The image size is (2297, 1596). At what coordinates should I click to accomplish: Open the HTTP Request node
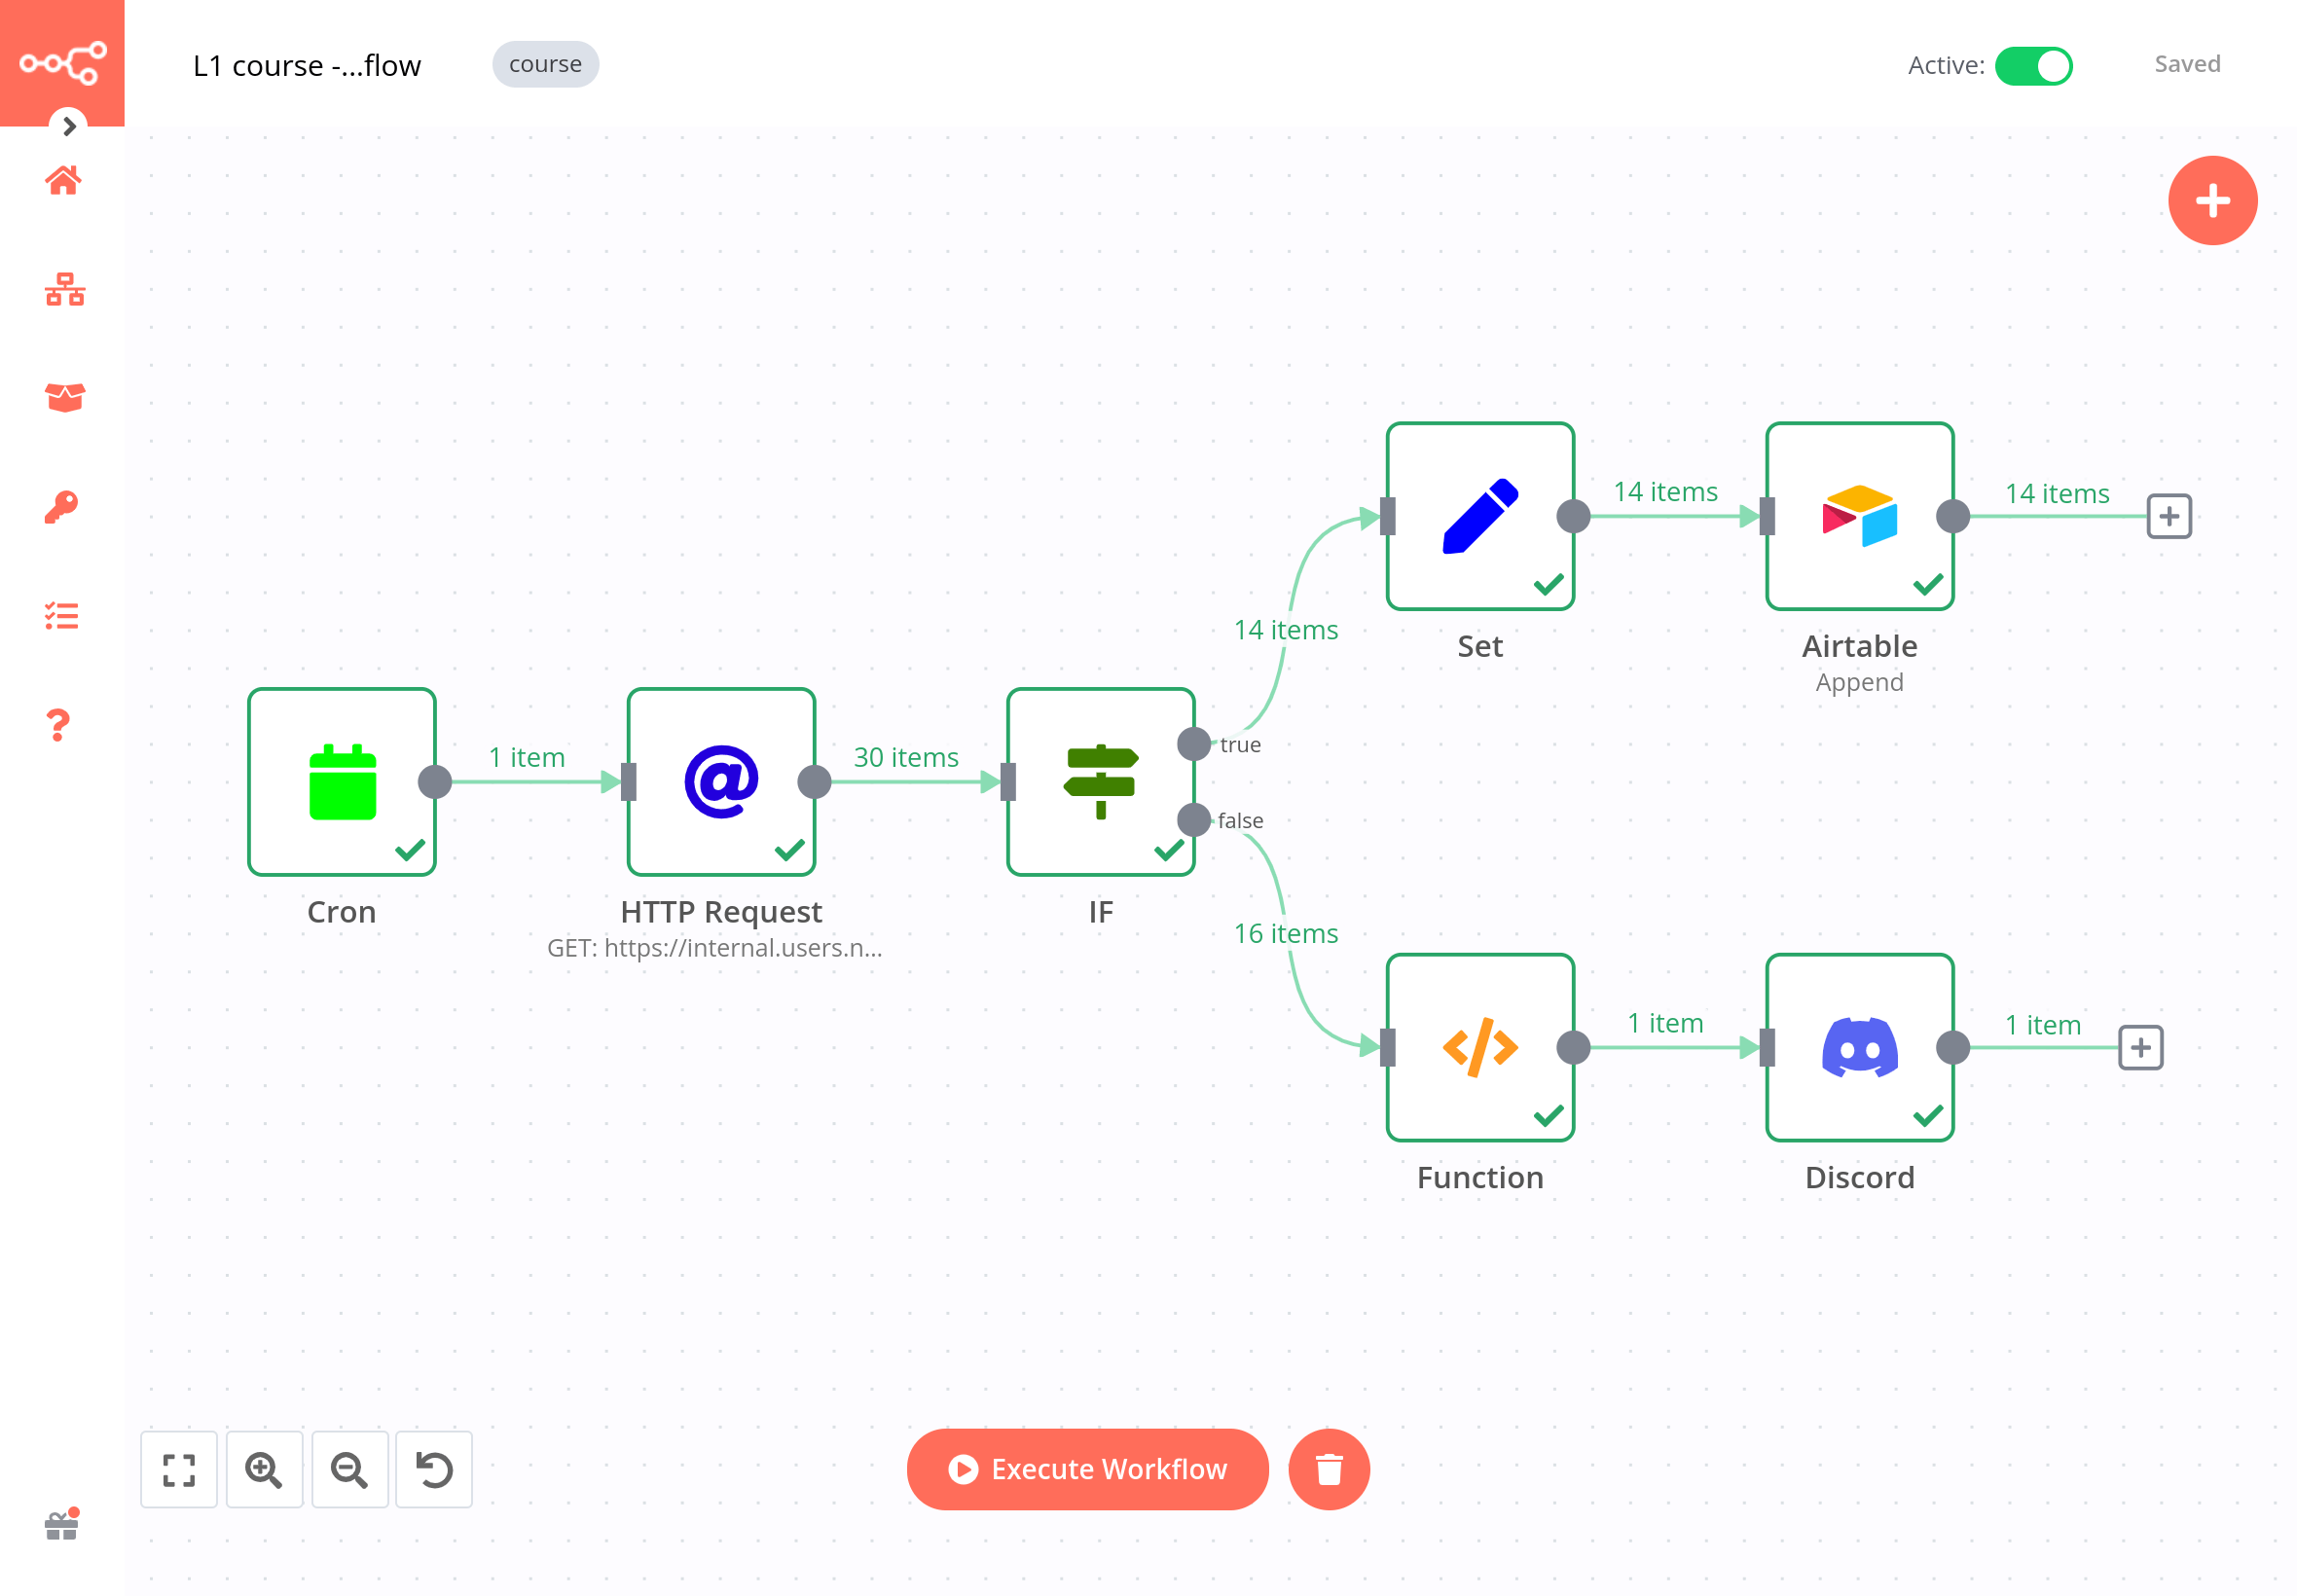[721, 783]
